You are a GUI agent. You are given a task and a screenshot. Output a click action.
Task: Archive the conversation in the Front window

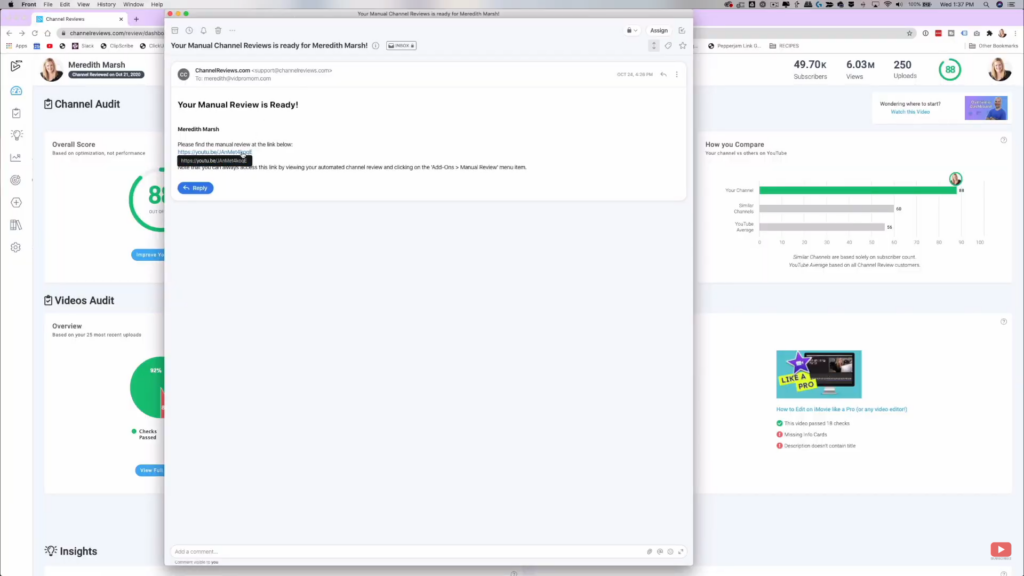[175, 31]
